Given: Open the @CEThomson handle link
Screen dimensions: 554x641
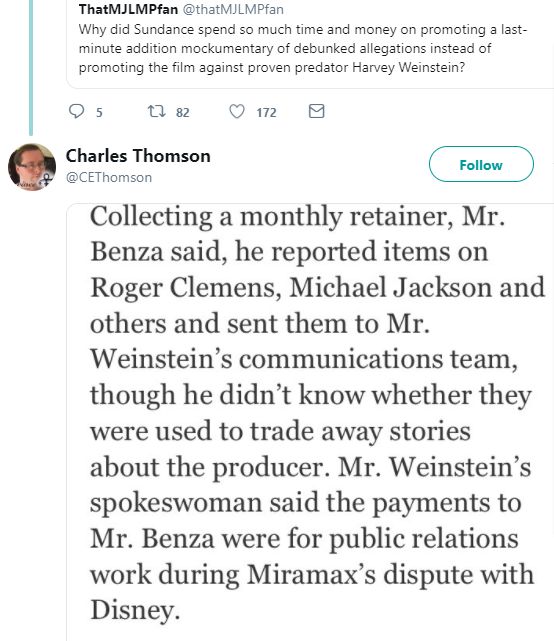Looking at the screenshot, I should point(109,177).
